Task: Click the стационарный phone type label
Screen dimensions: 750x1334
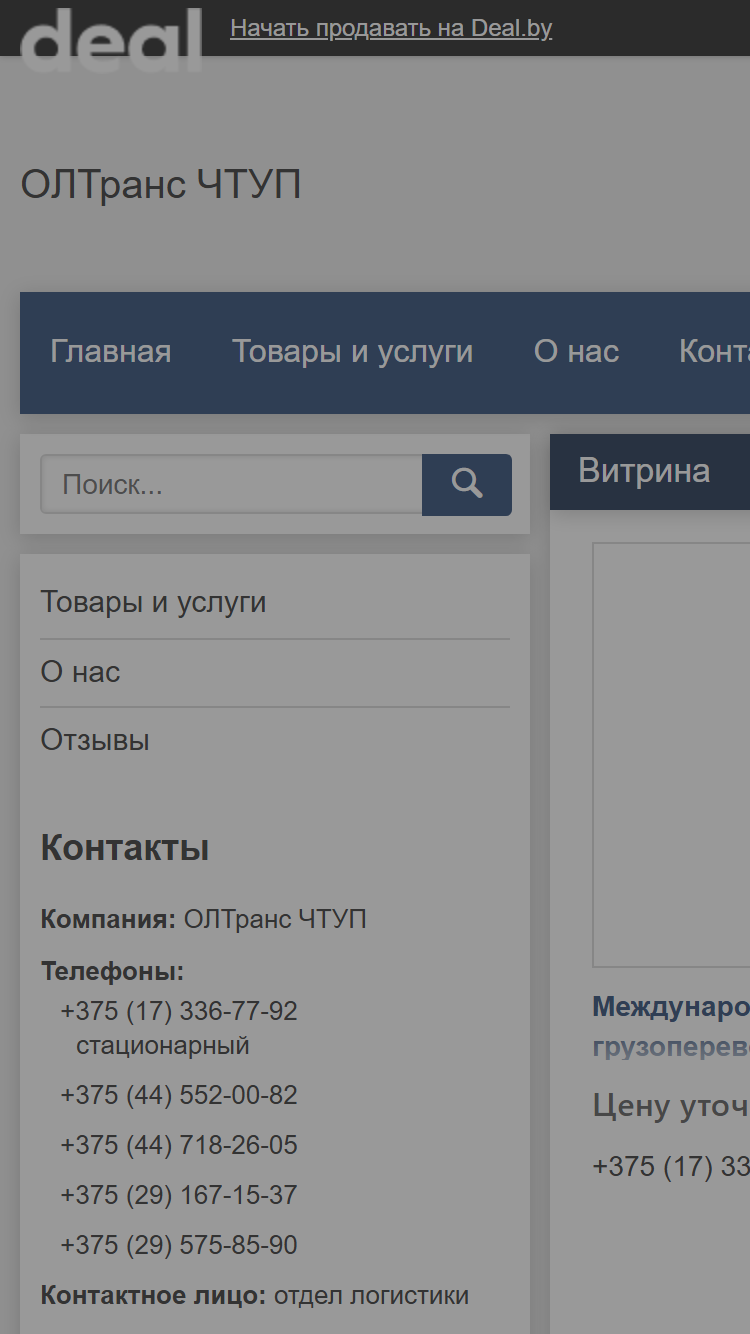Action: [x=163, y=1046]
